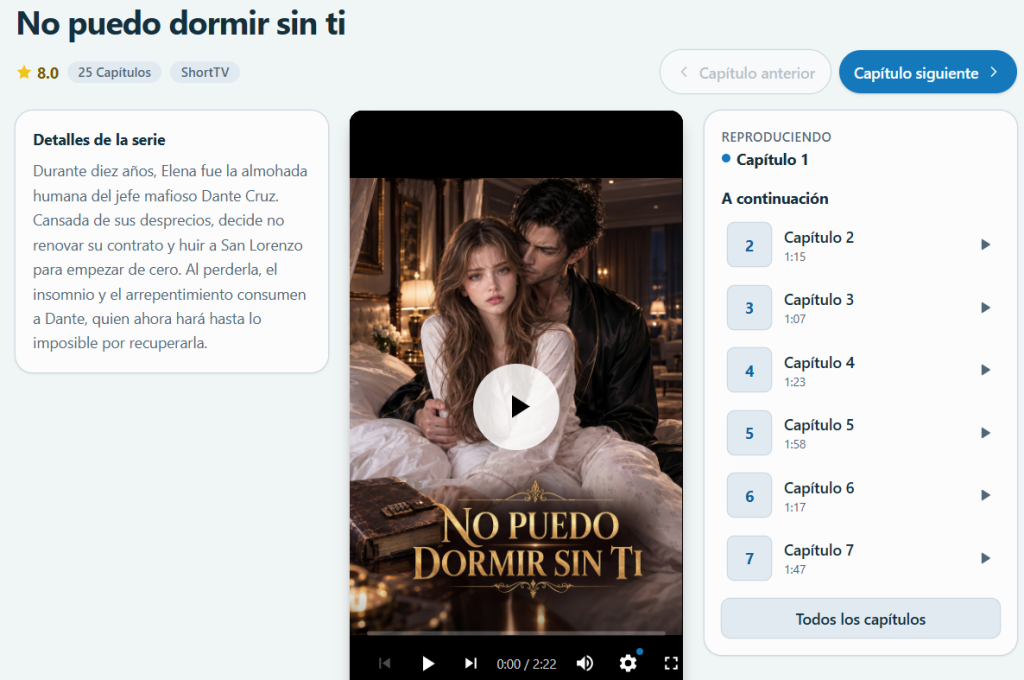Click the Capítulo 7 title text
1024x680 pixels.
(818, 551)
